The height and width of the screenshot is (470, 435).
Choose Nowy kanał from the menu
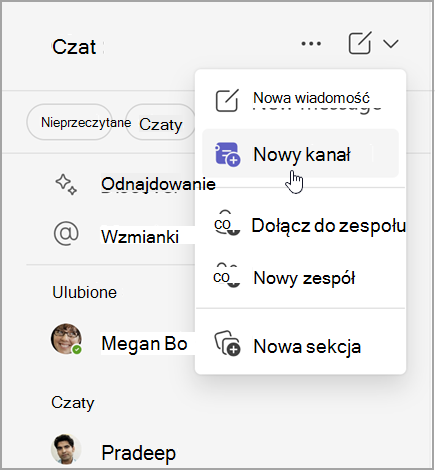[x=301, y=153]
